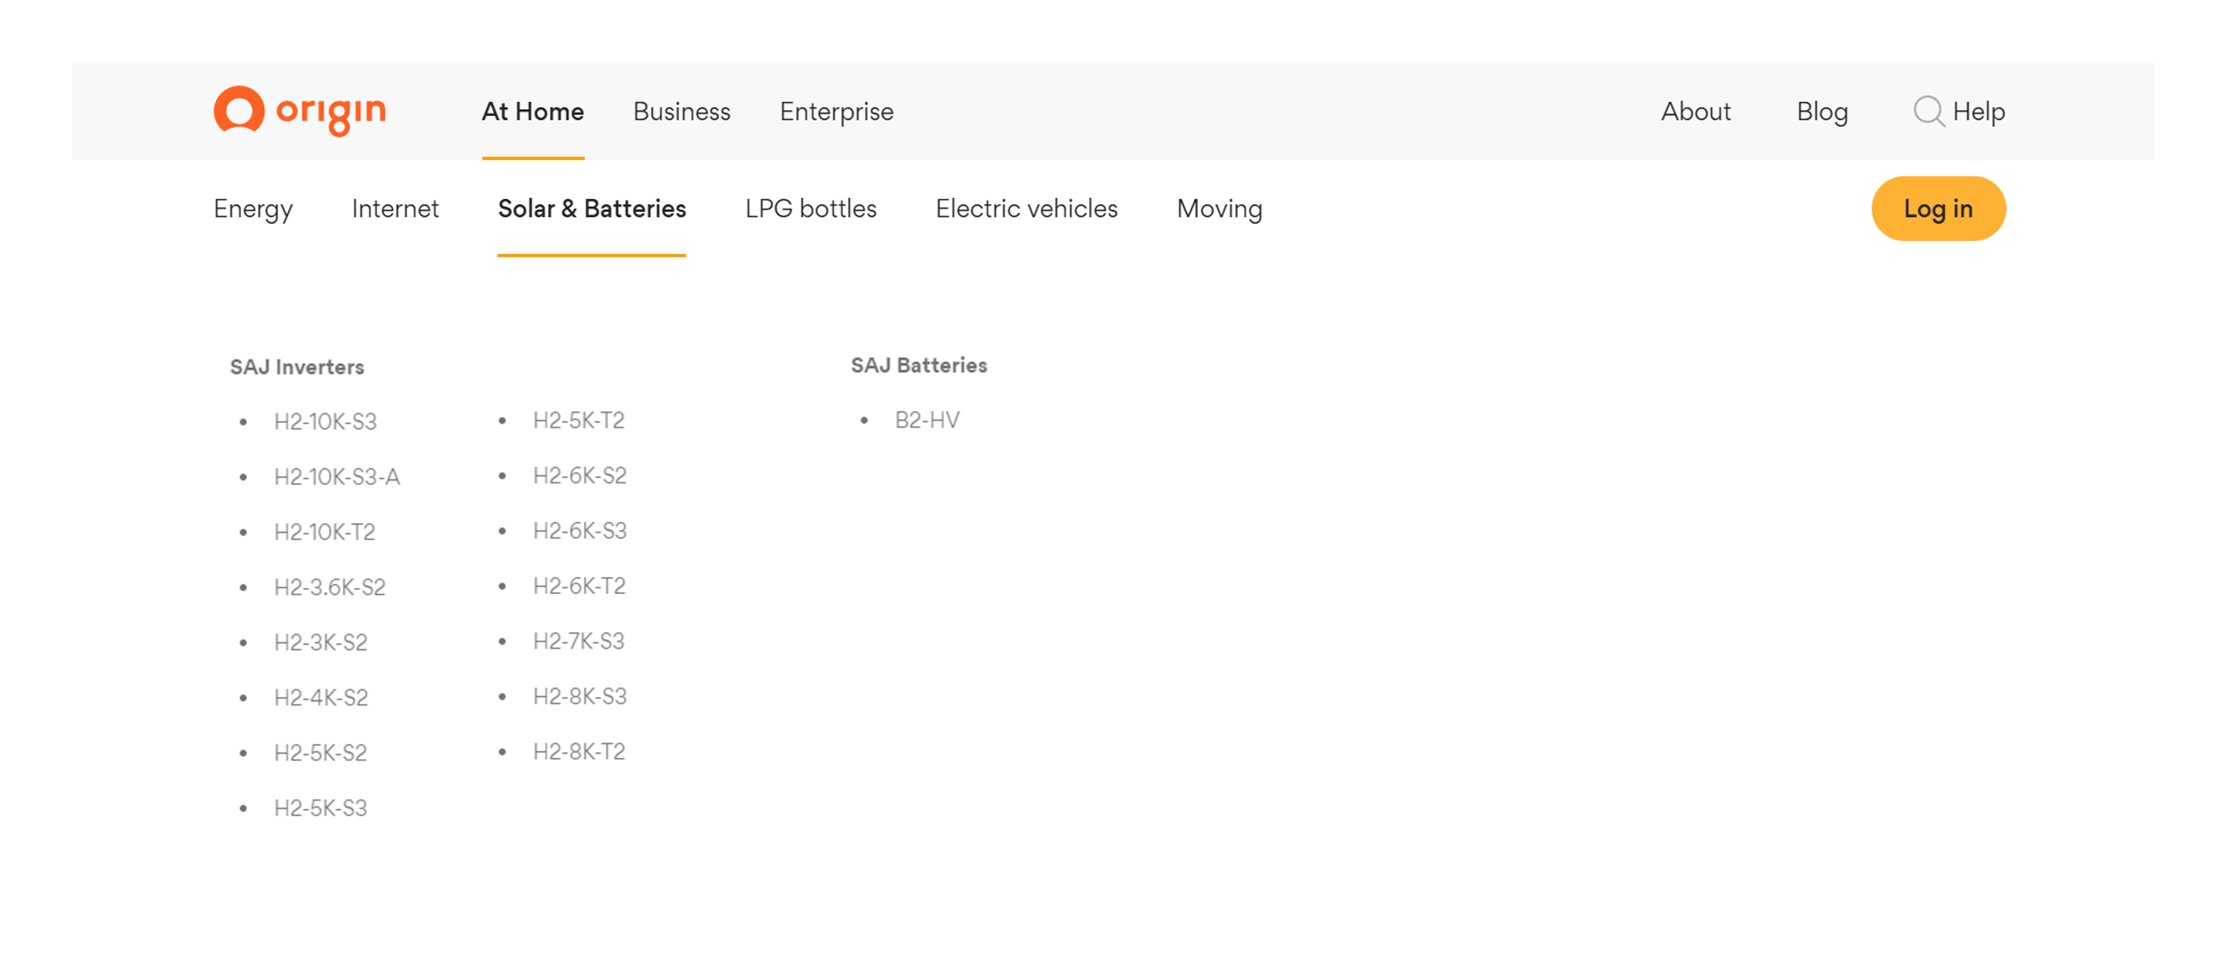Open the Electric vehicles menu

click(x=1026, y=209)
